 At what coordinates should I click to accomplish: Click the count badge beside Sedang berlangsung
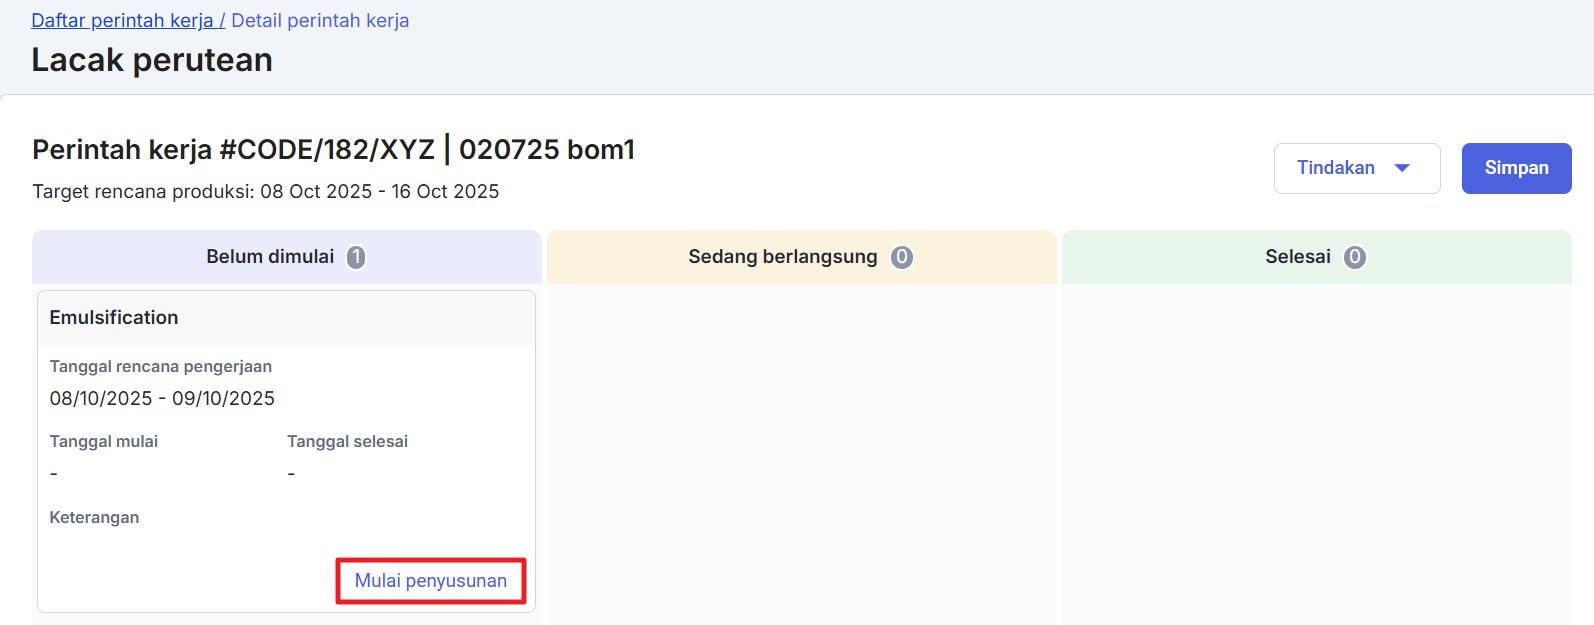902,257
